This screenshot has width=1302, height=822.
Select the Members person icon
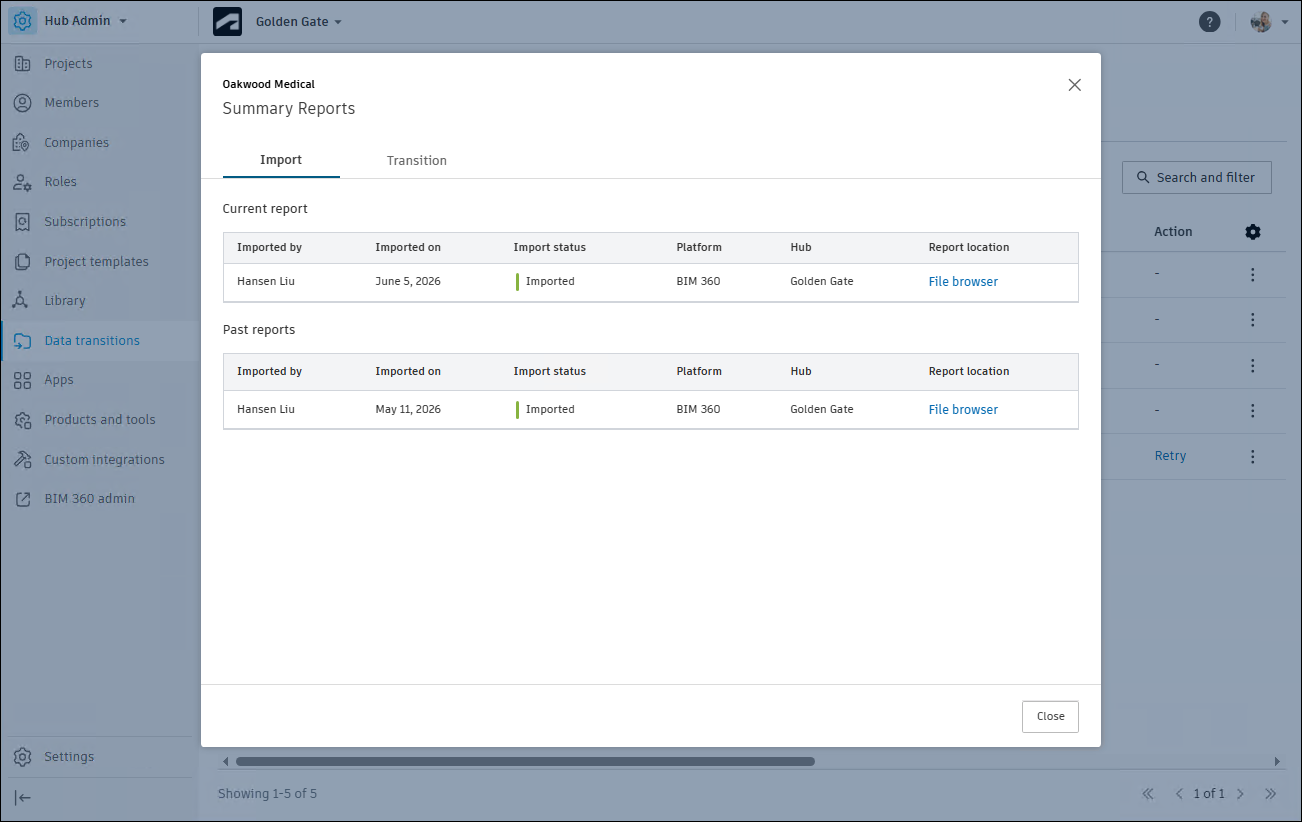click(22, 102)
